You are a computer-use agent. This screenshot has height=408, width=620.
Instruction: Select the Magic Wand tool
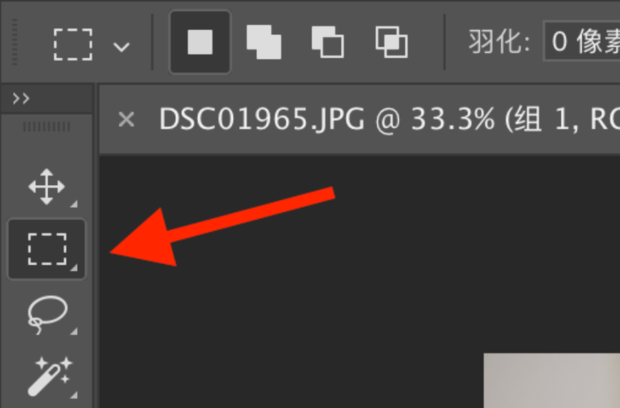[50, 376]
